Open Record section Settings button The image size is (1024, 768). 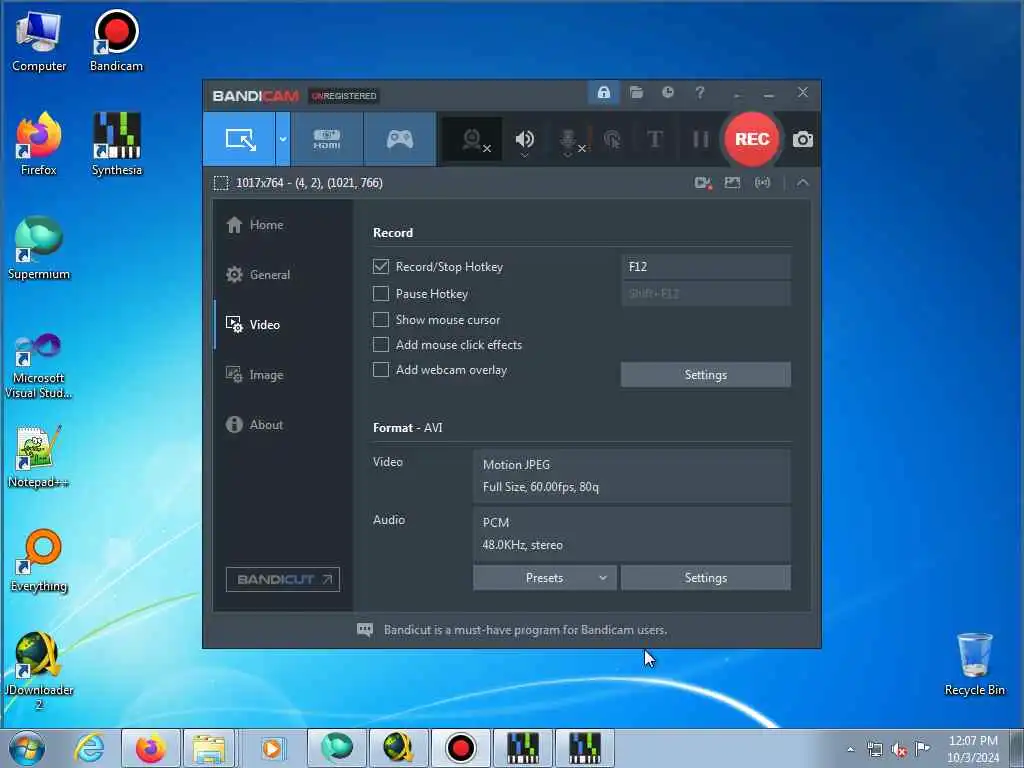(x=705, y=375)
